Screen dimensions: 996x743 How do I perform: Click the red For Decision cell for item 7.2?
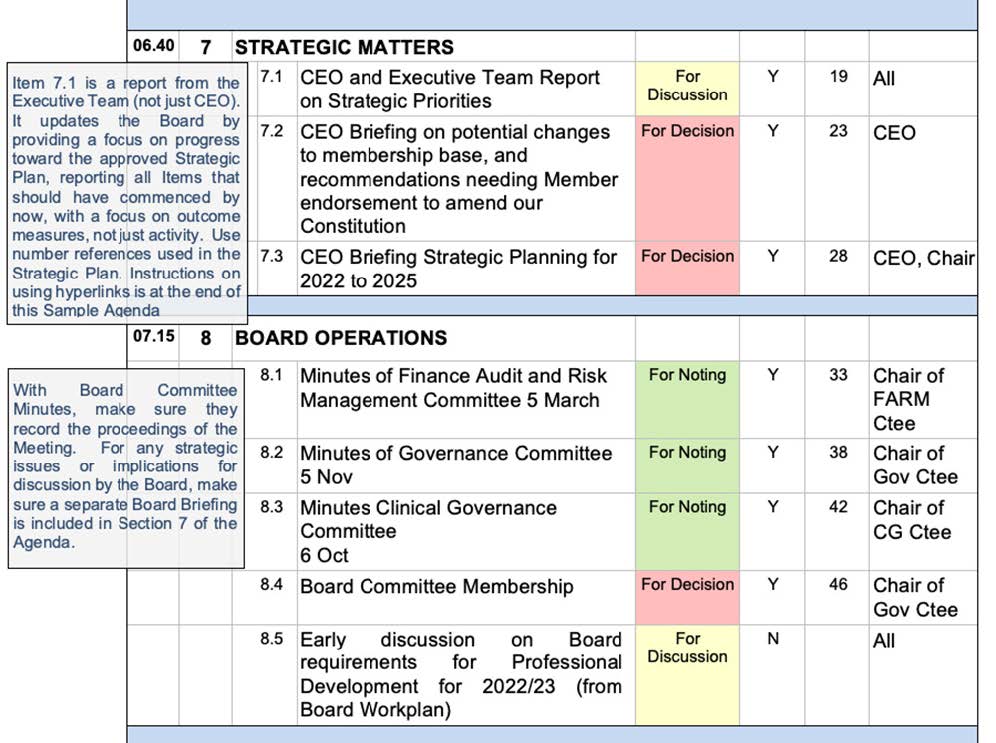point(687,132)
